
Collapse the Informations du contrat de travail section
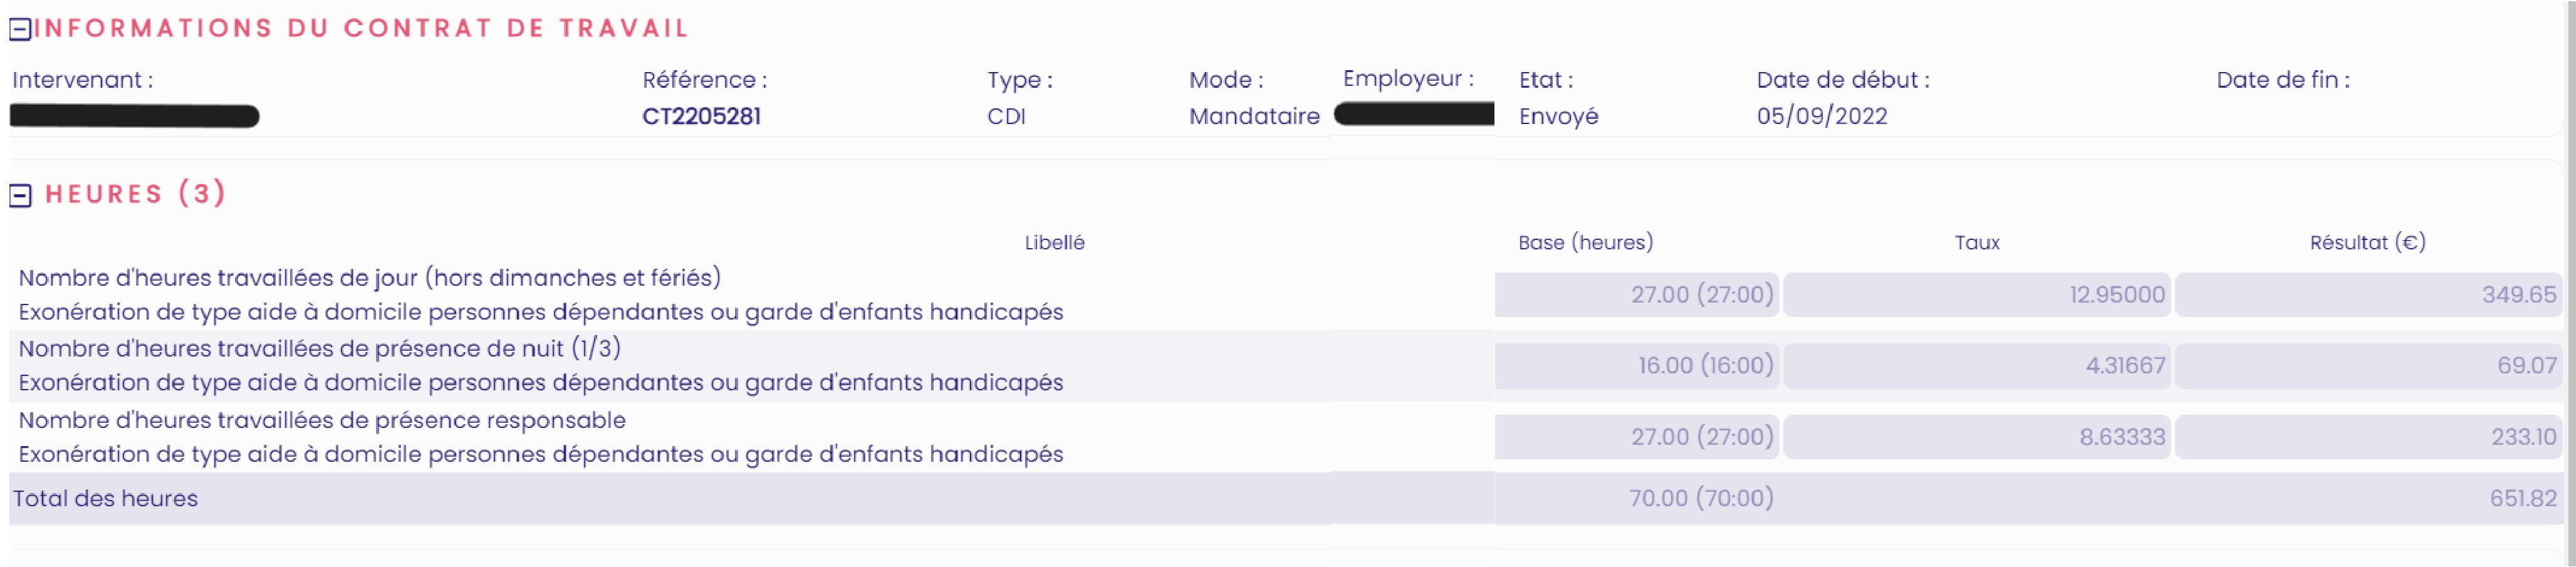[20, 30]
